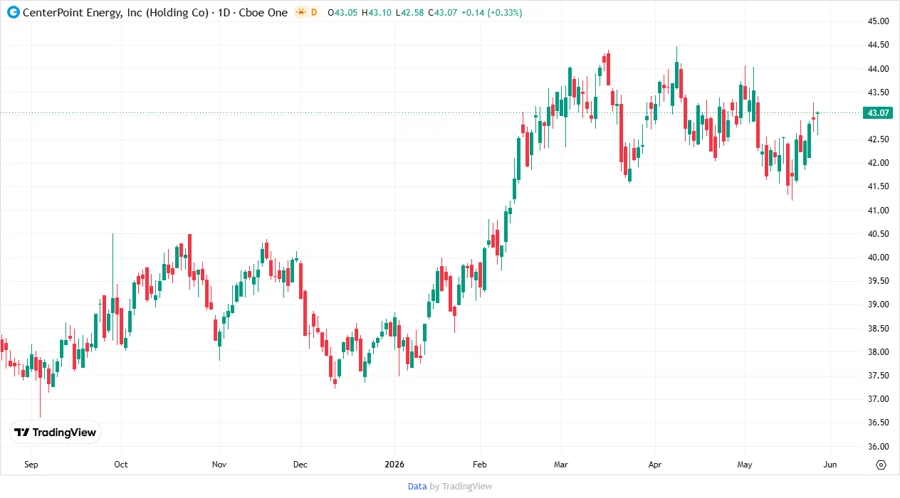Viewport: 900px width, 498px height.
Task: Click the Apr label on time axis
Action: click(655, 465)
